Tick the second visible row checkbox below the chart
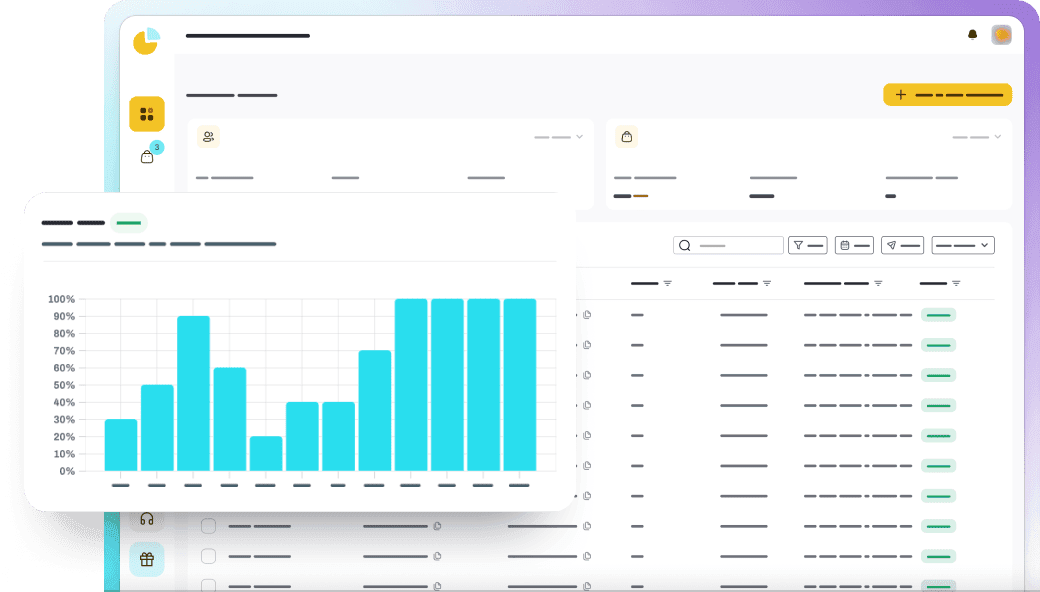 coord(208,556)
